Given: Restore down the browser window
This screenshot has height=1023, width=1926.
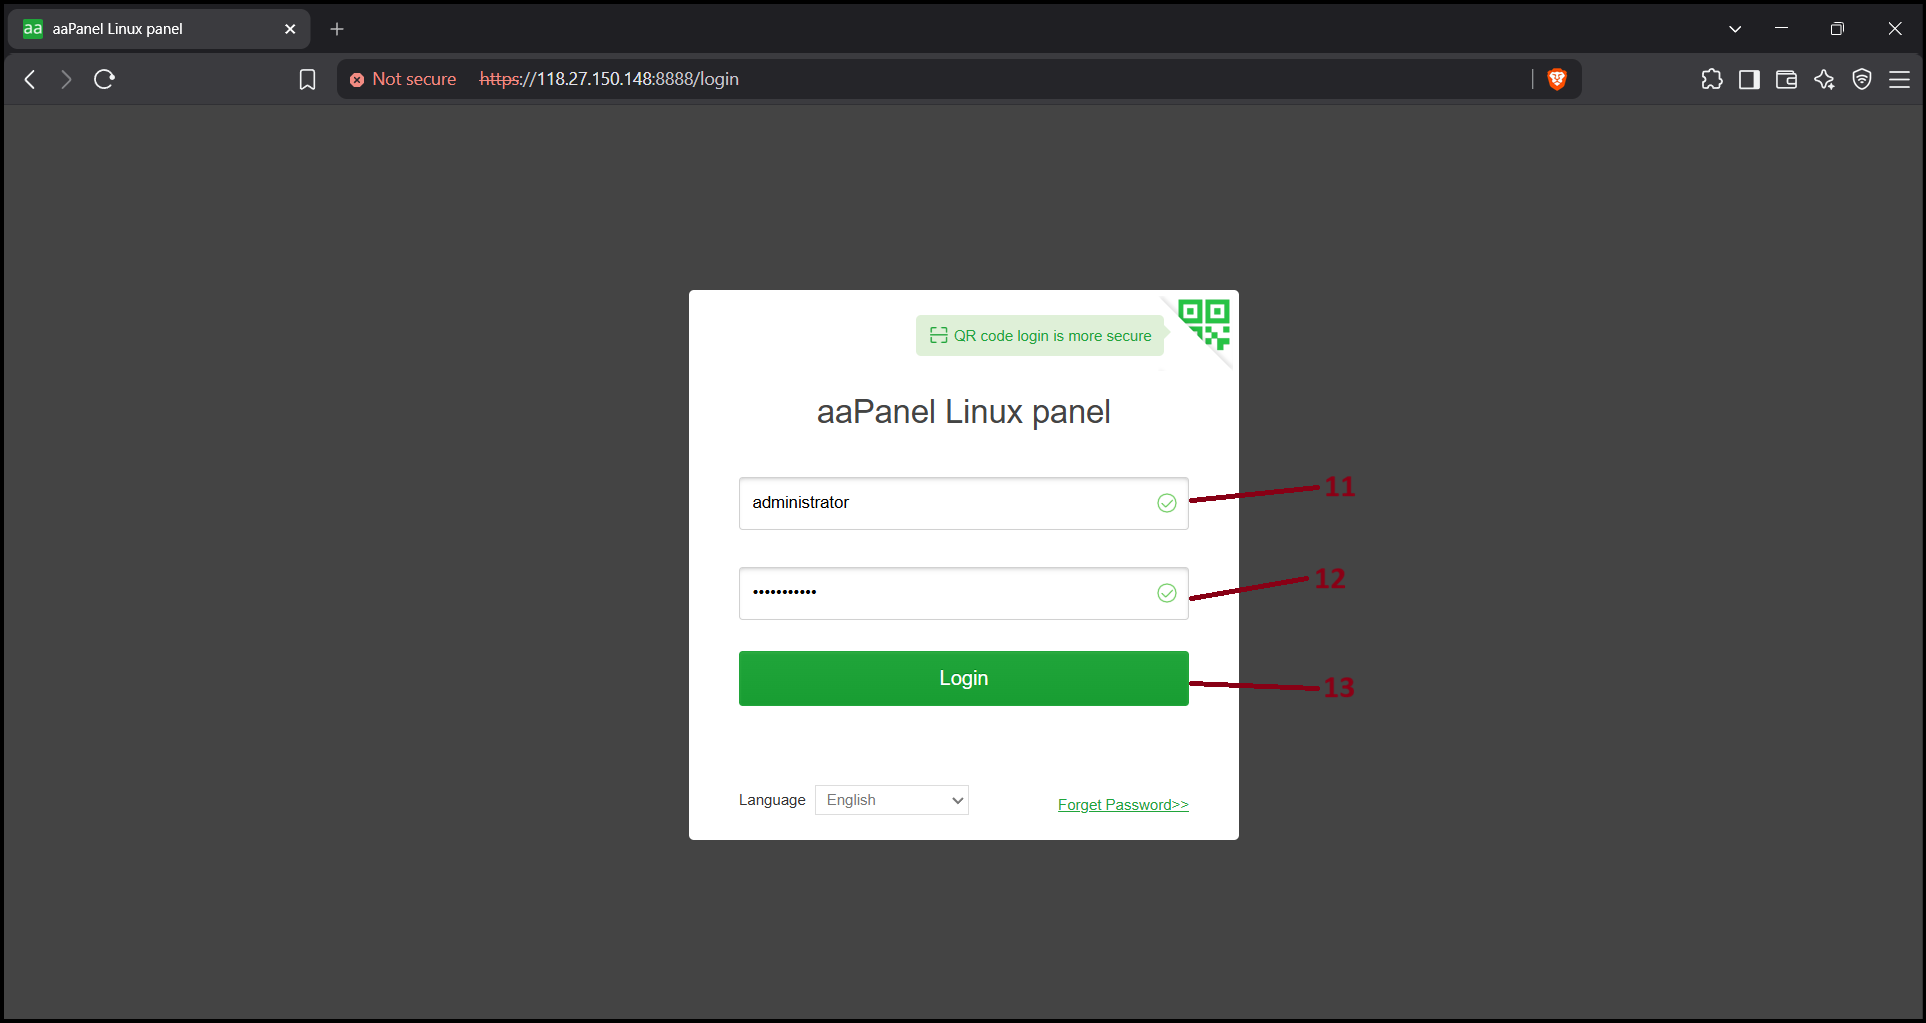Looking at the screenshot, I should (1837, 29).
